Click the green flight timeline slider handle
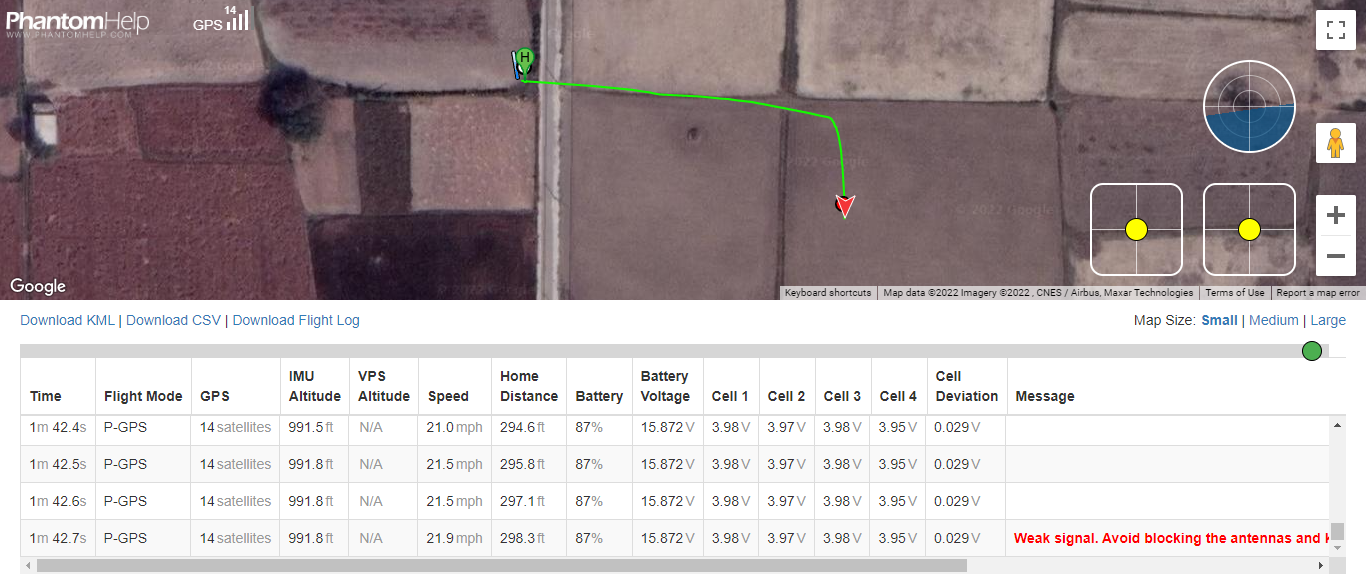Screen dimensions: 1366x587 coord(1312,351)
